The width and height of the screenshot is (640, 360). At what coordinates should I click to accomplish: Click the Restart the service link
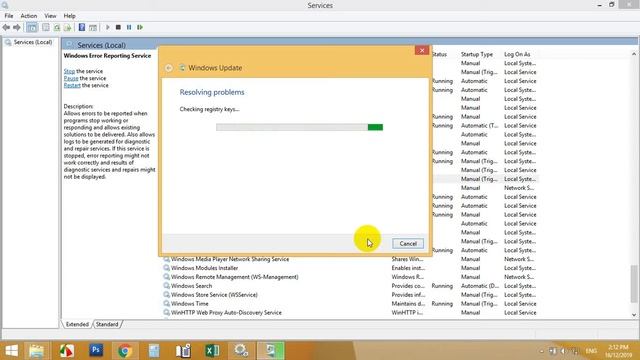click(x=72, y=85)
